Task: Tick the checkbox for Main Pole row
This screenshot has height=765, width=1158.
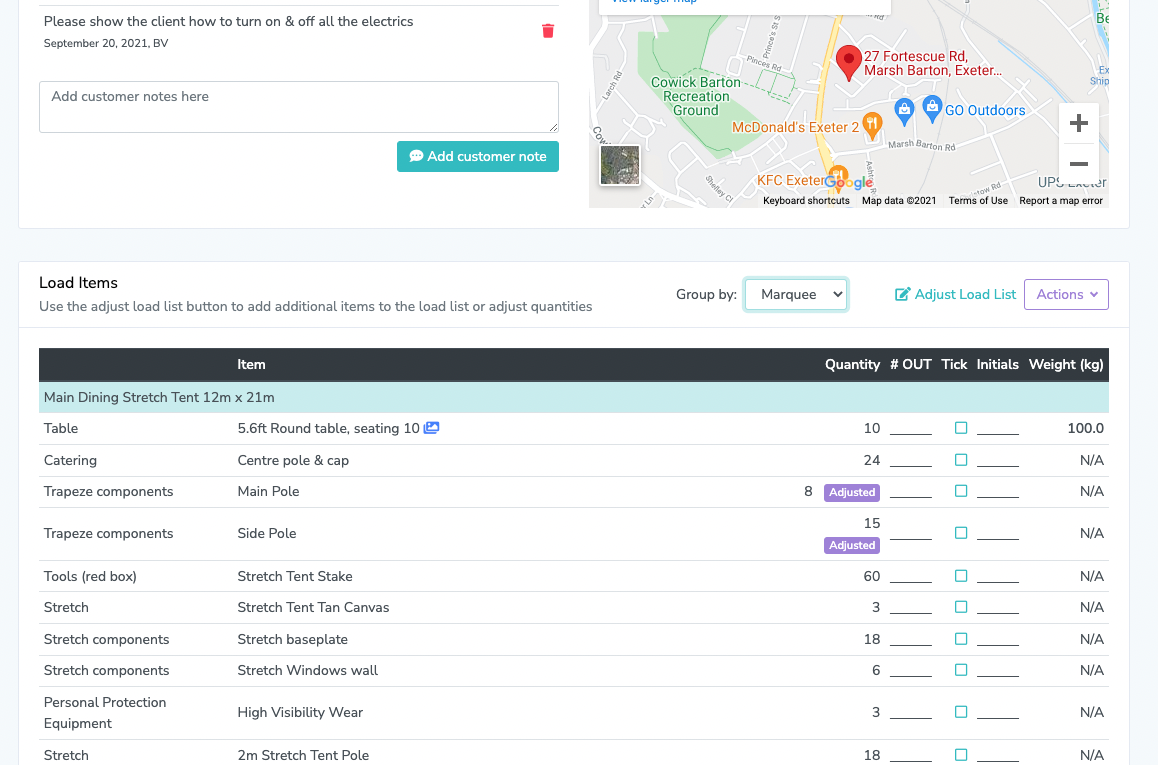Action: [961, 491]
